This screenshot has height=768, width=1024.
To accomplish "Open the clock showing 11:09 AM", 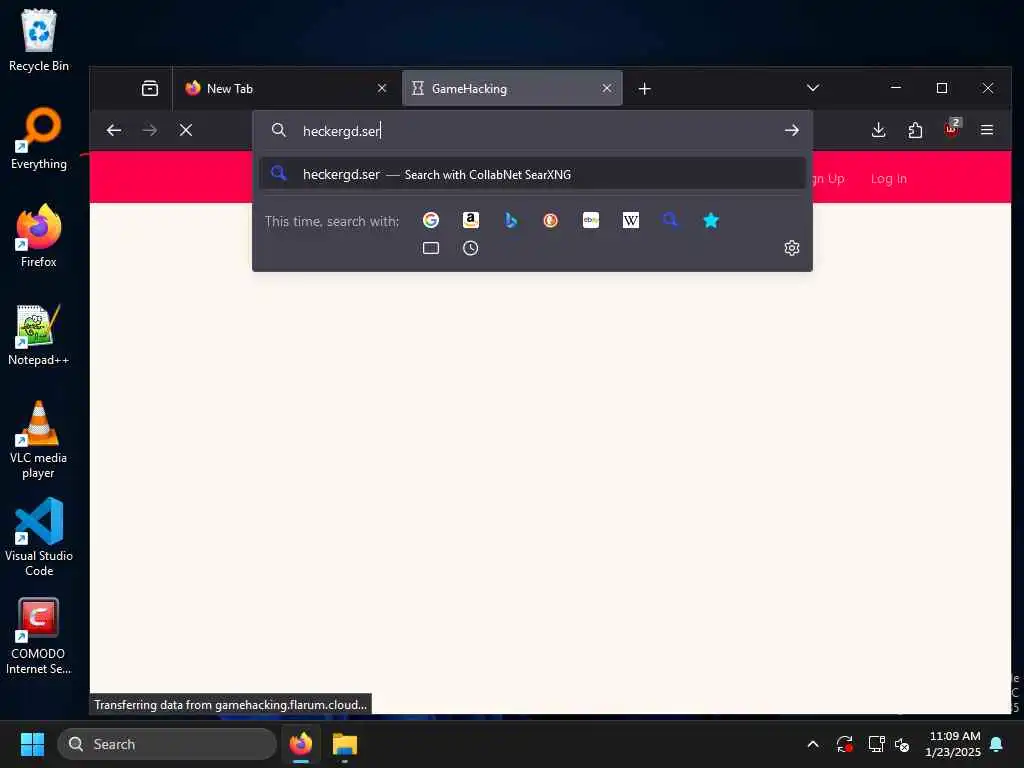I will (953, 744).
